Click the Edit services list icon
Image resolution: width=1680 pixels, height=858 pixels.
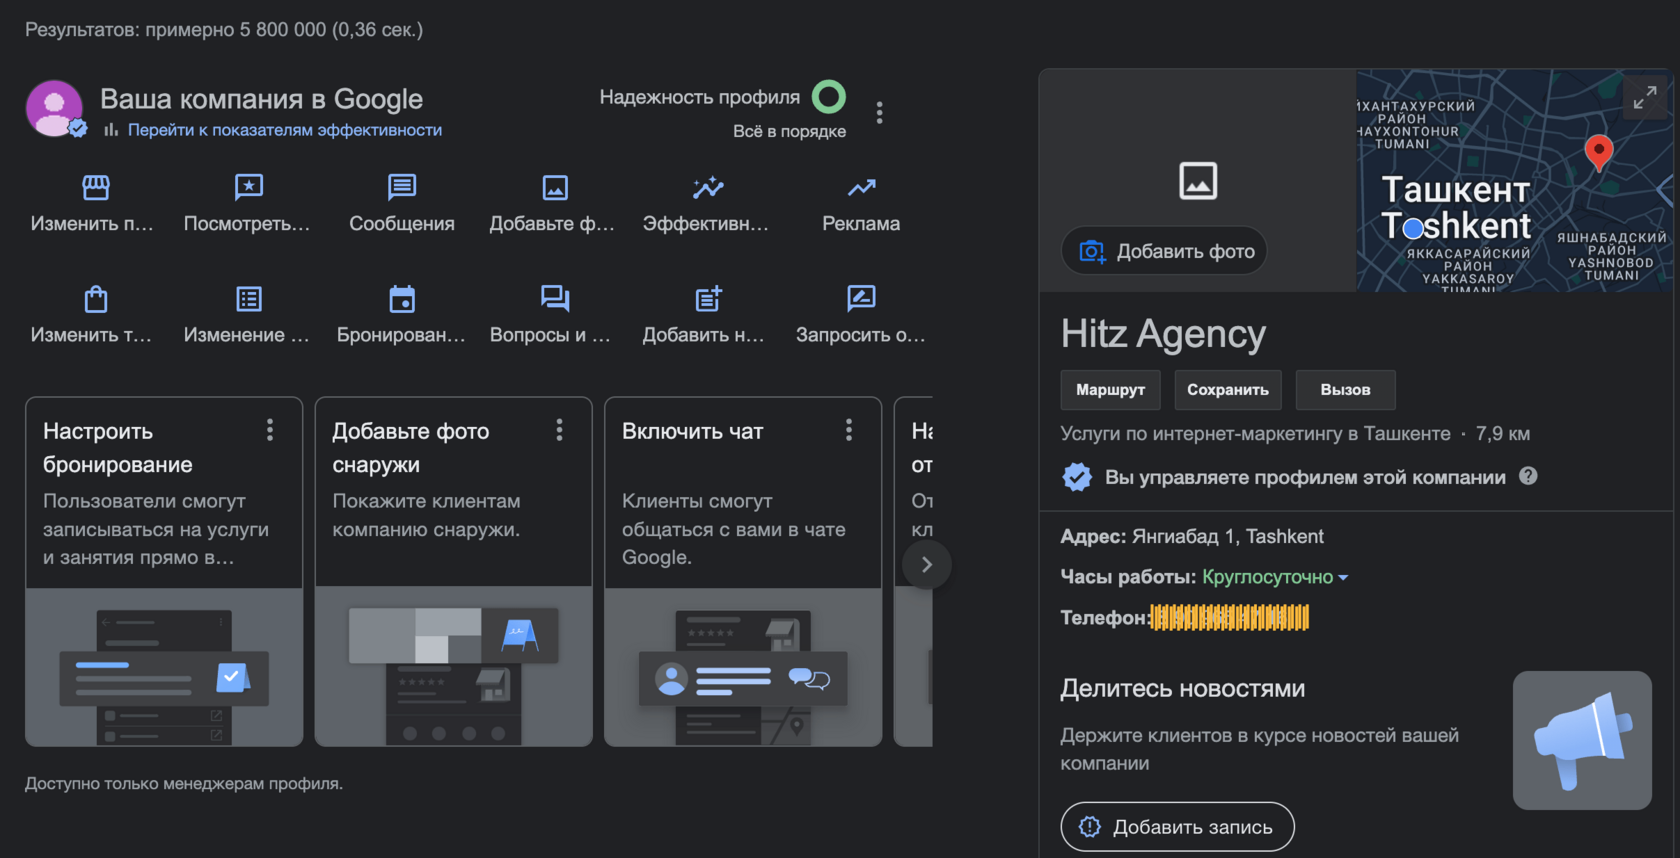tap(248, 298)
